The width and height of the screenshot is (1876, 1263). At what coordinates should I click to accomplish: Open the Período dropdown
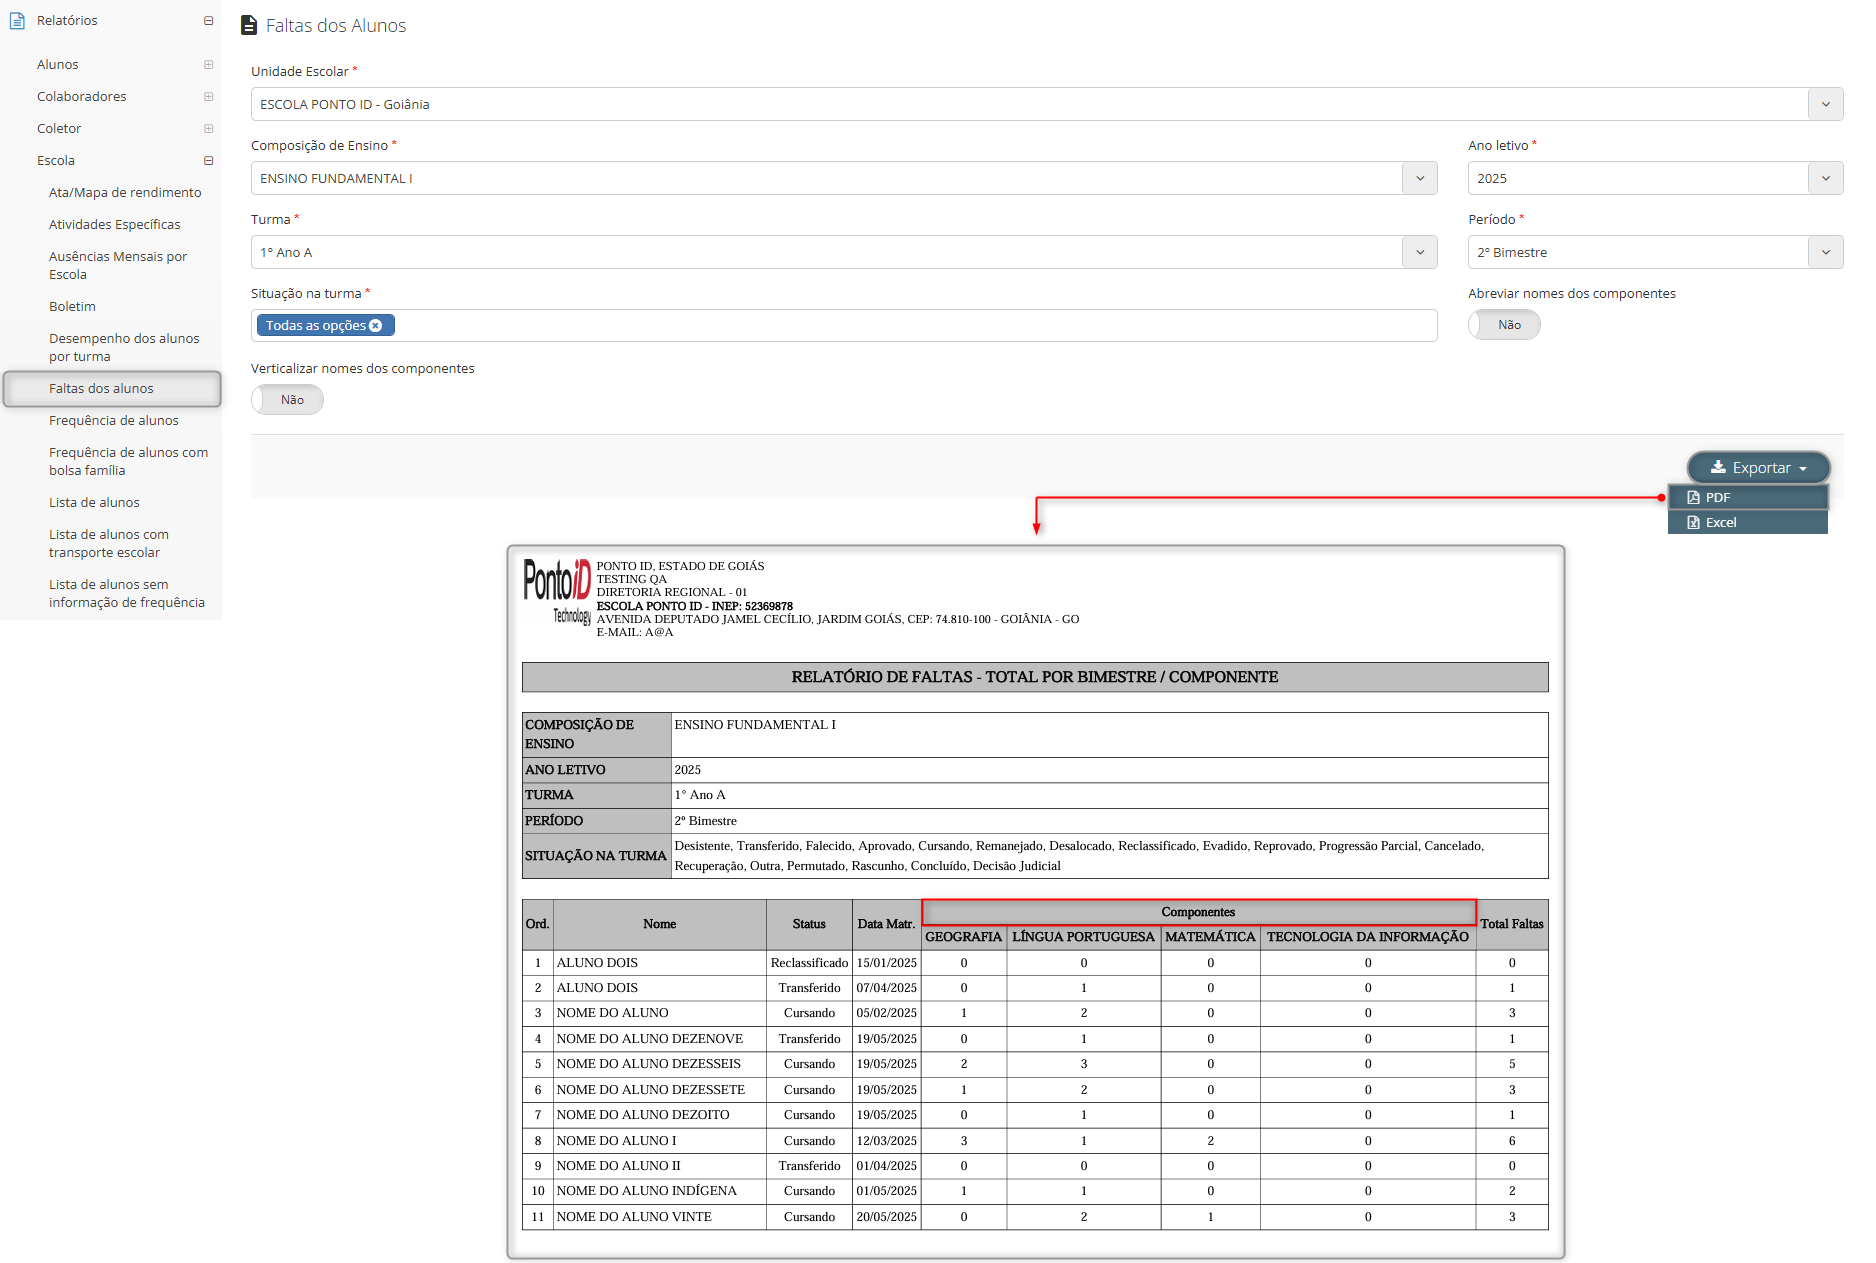pyautogui.click(x=1825, y=252)
